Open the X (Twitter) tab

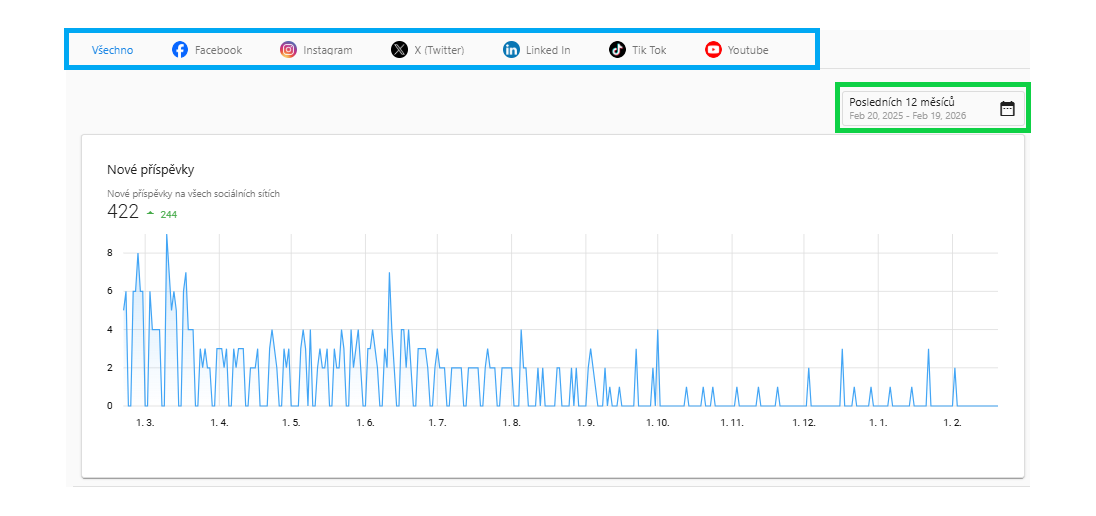[428, 50]
